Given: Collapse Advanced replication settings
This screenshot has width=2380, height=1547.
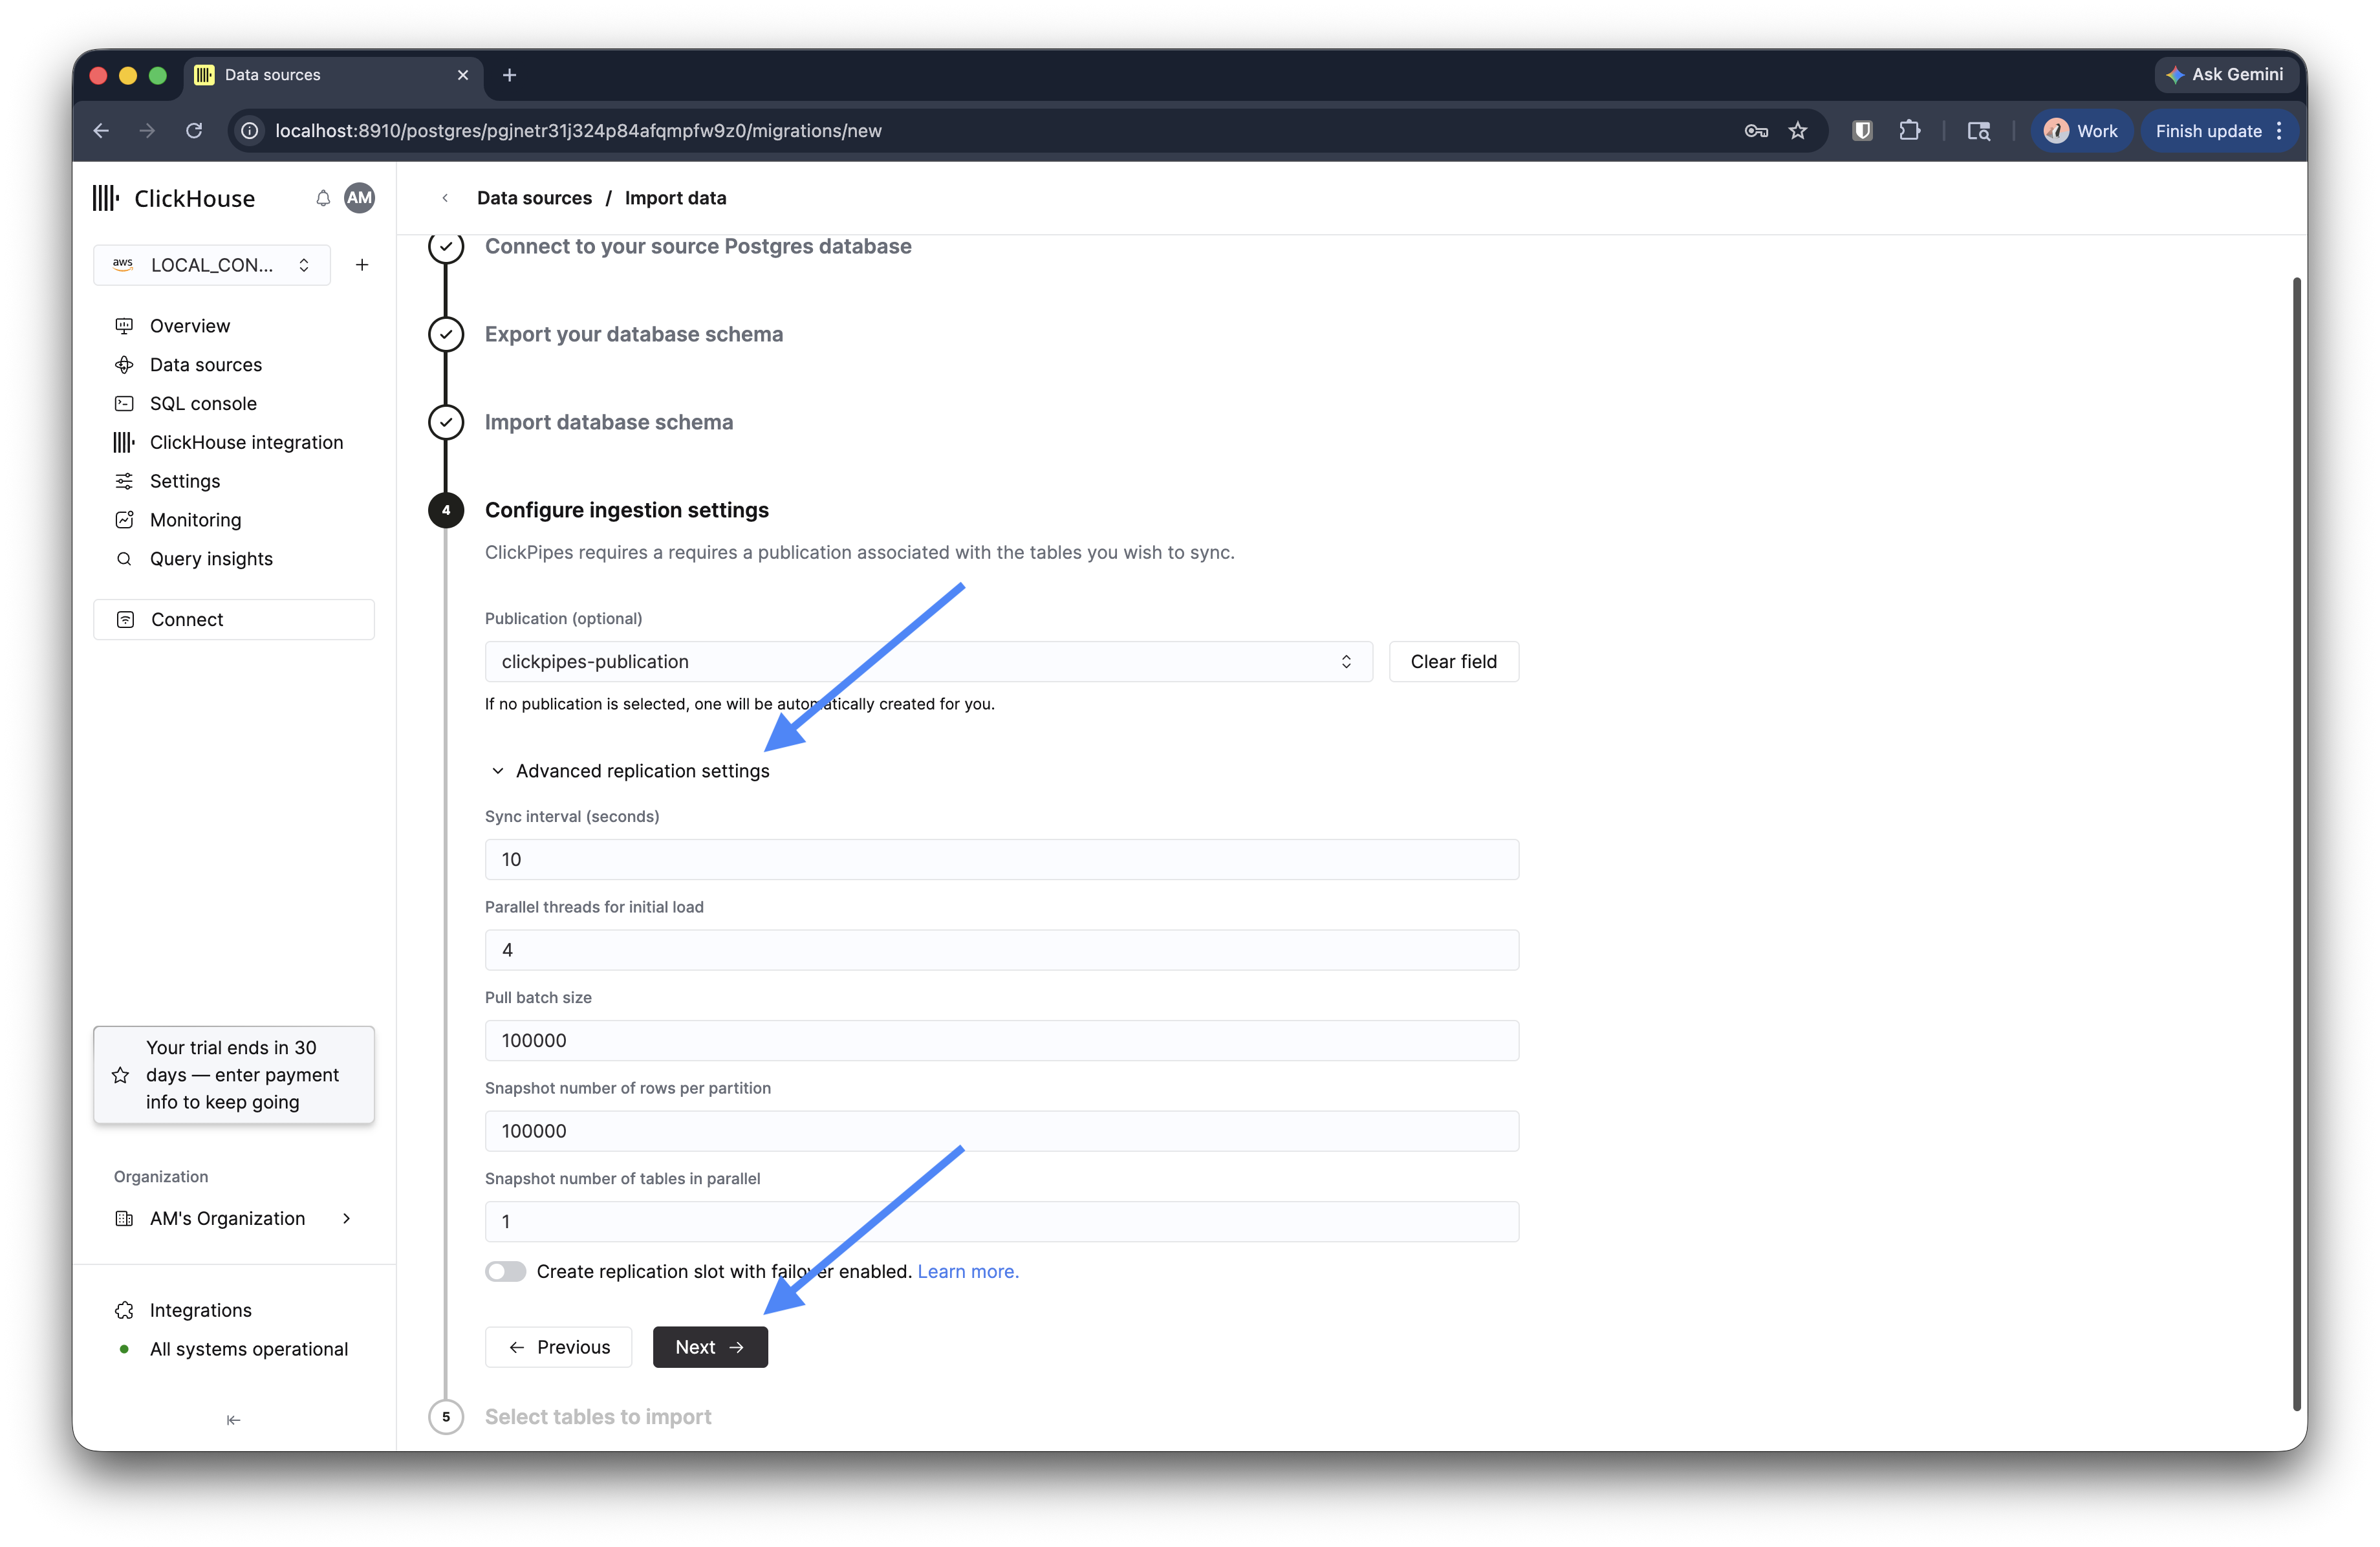Looking at the screenshot, I should [630, 771].
